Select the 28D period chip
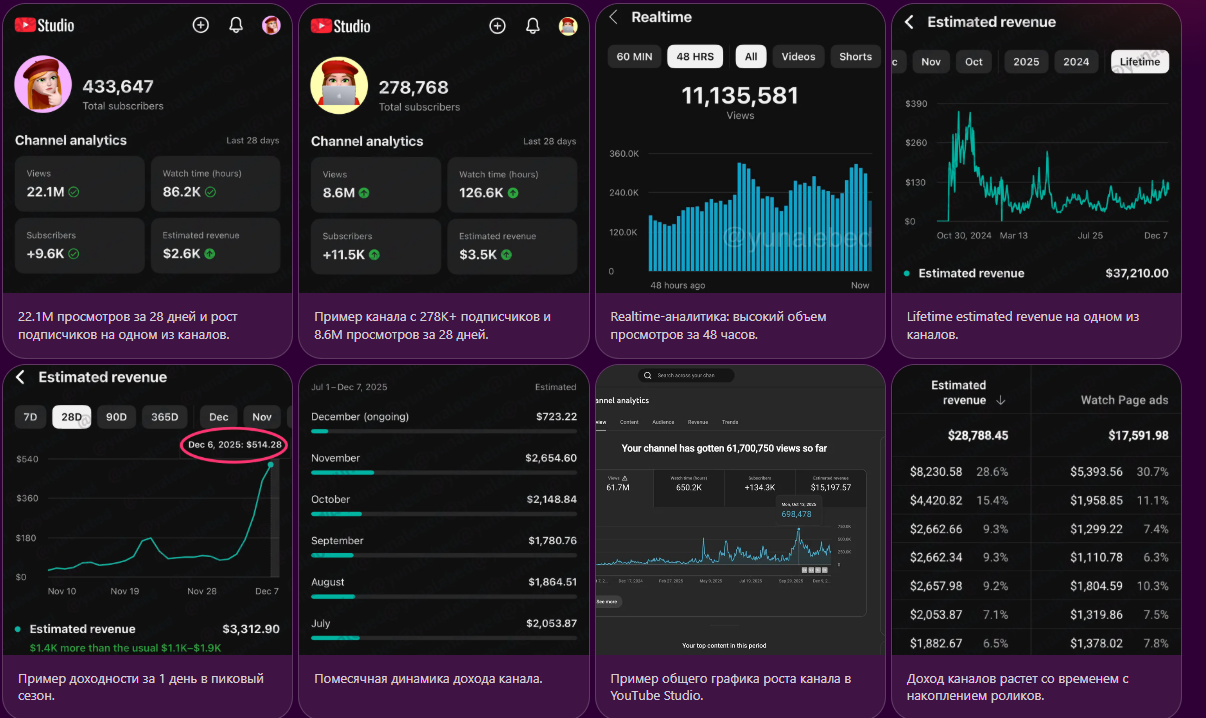 point(72,417)
